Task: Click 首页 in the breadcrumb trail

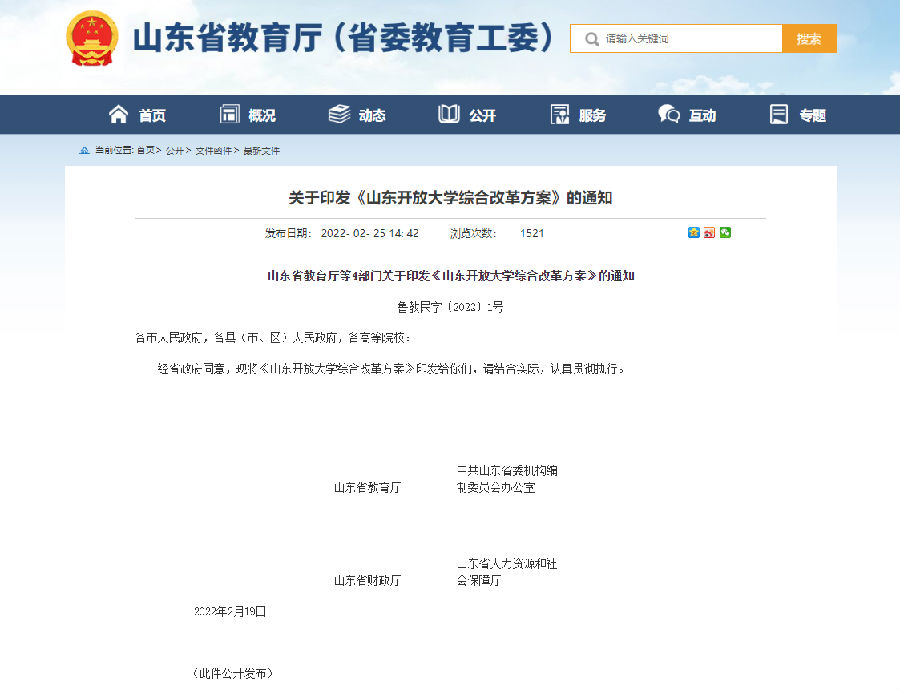Action: pos(146,151)
